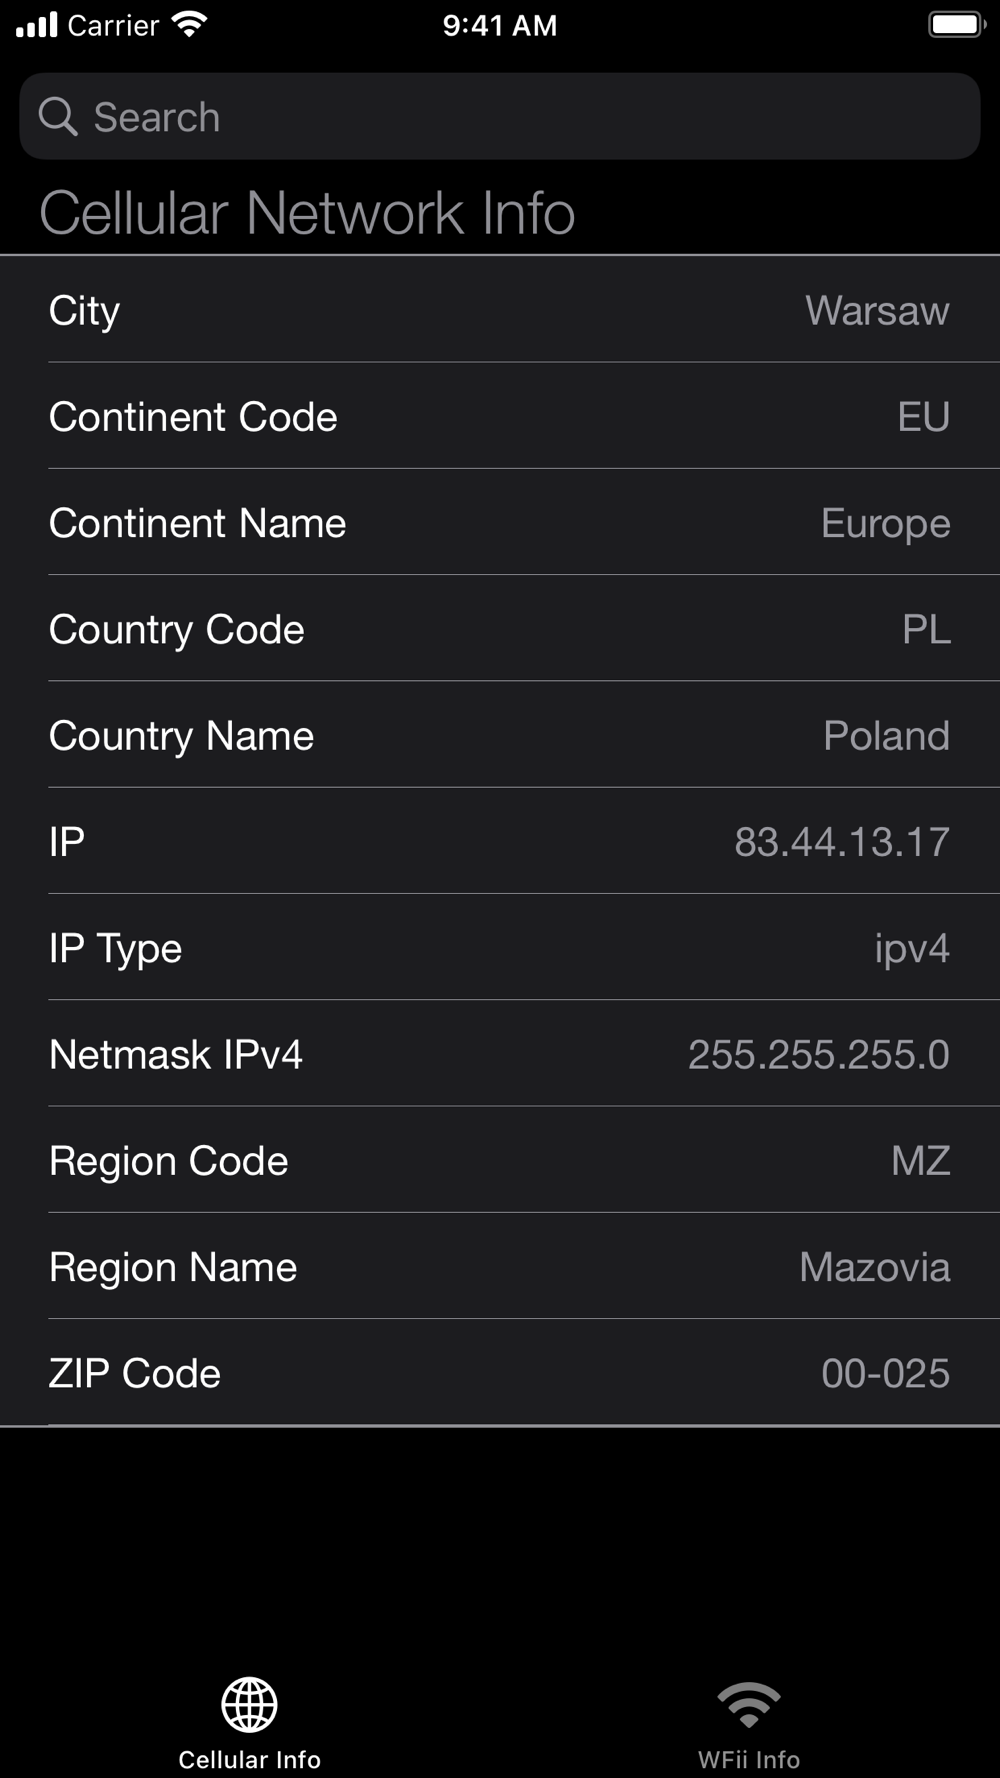This screenshot has height=1778, width=1000.
Task: Tap the battery icon in status bar
Action: click(957, 25)
